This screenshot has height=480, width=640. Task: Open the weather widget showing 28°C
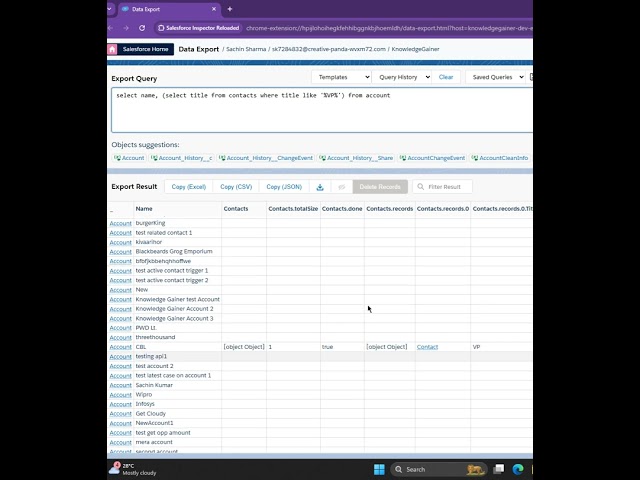coord(133,469)
